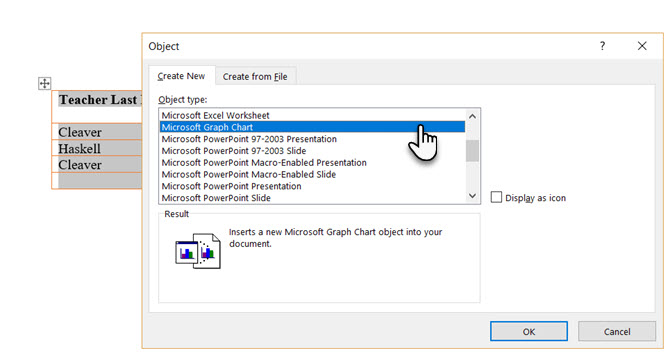Click the list scroll up arrow
This screenshot has width=670, height=362.
(x=472, y=116)
